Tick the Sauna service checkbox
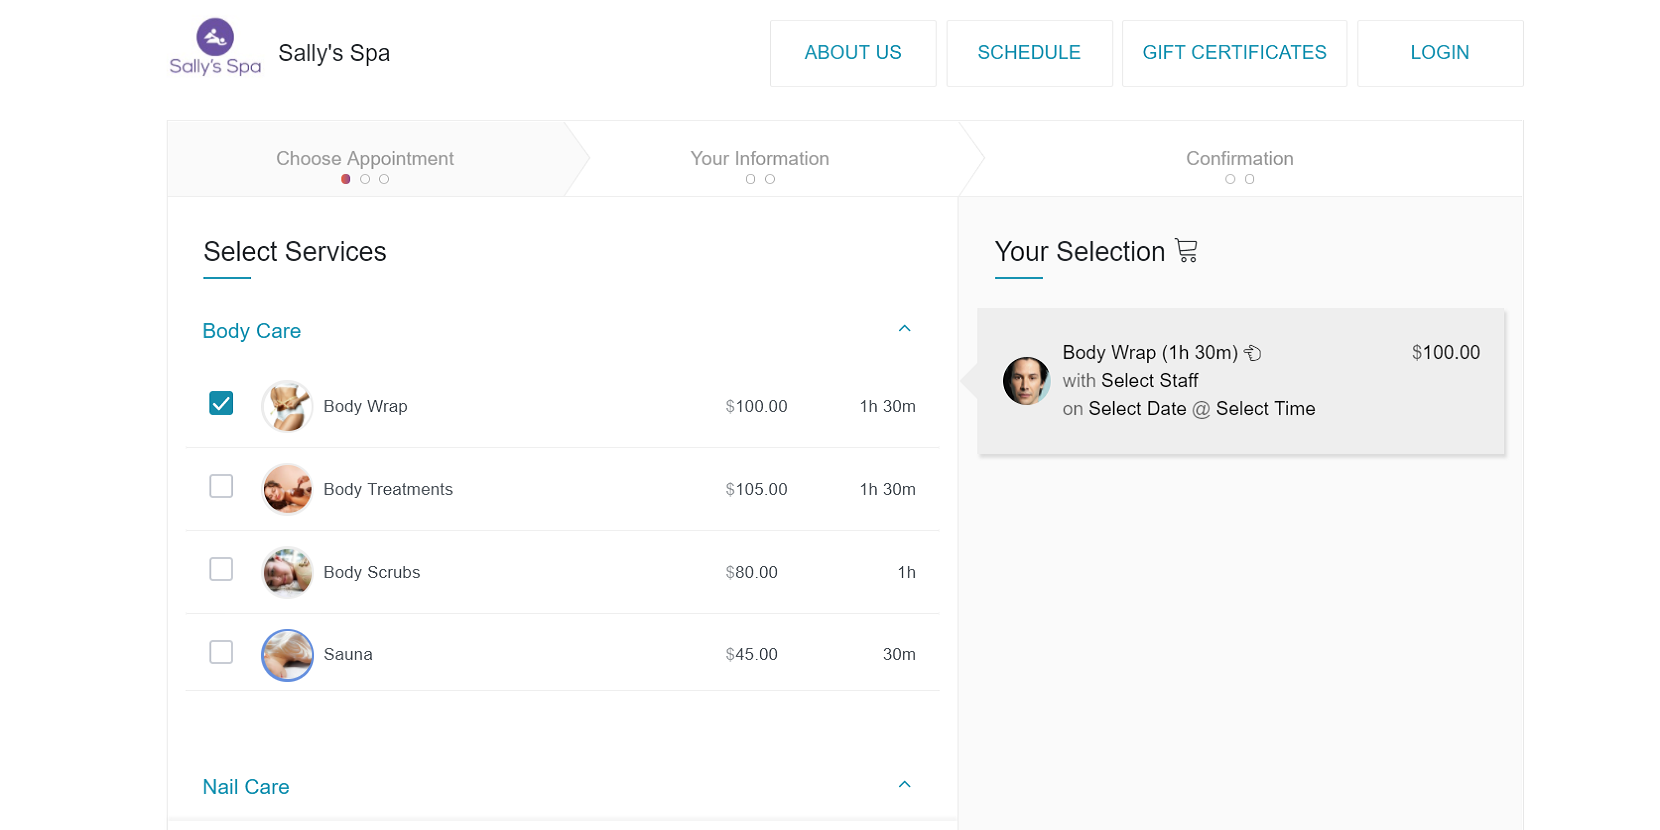This screenshot has width=1660, height=830. point(221,652)
